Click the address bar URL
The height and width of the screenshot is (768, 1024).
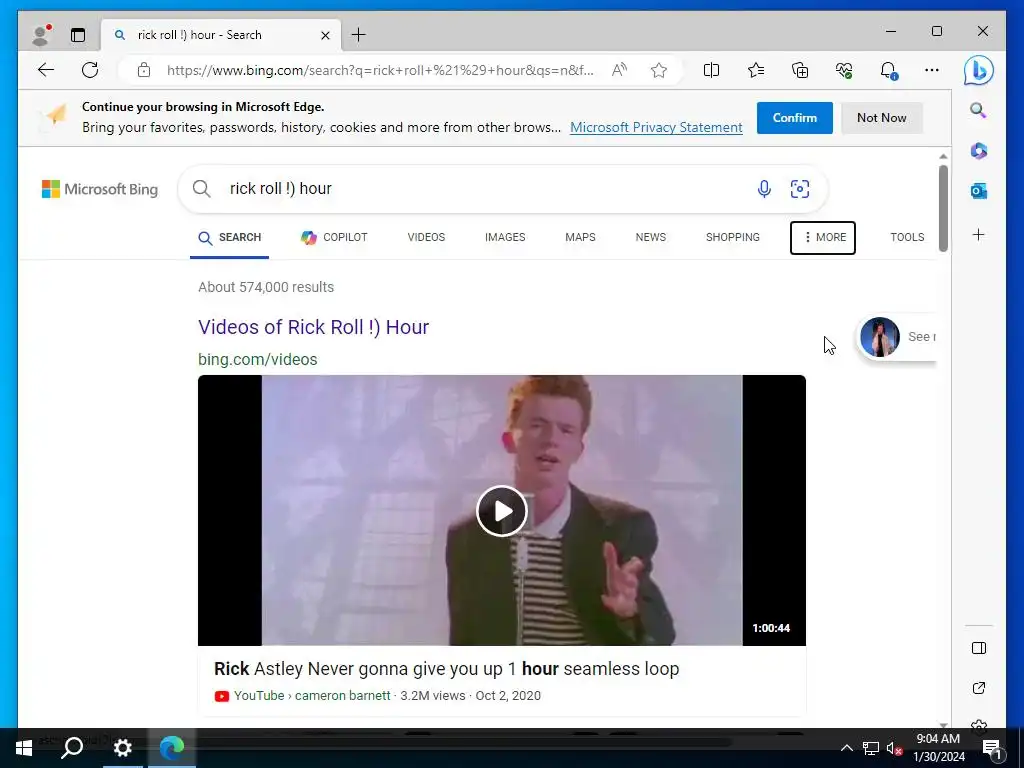[x=380, y=70]
